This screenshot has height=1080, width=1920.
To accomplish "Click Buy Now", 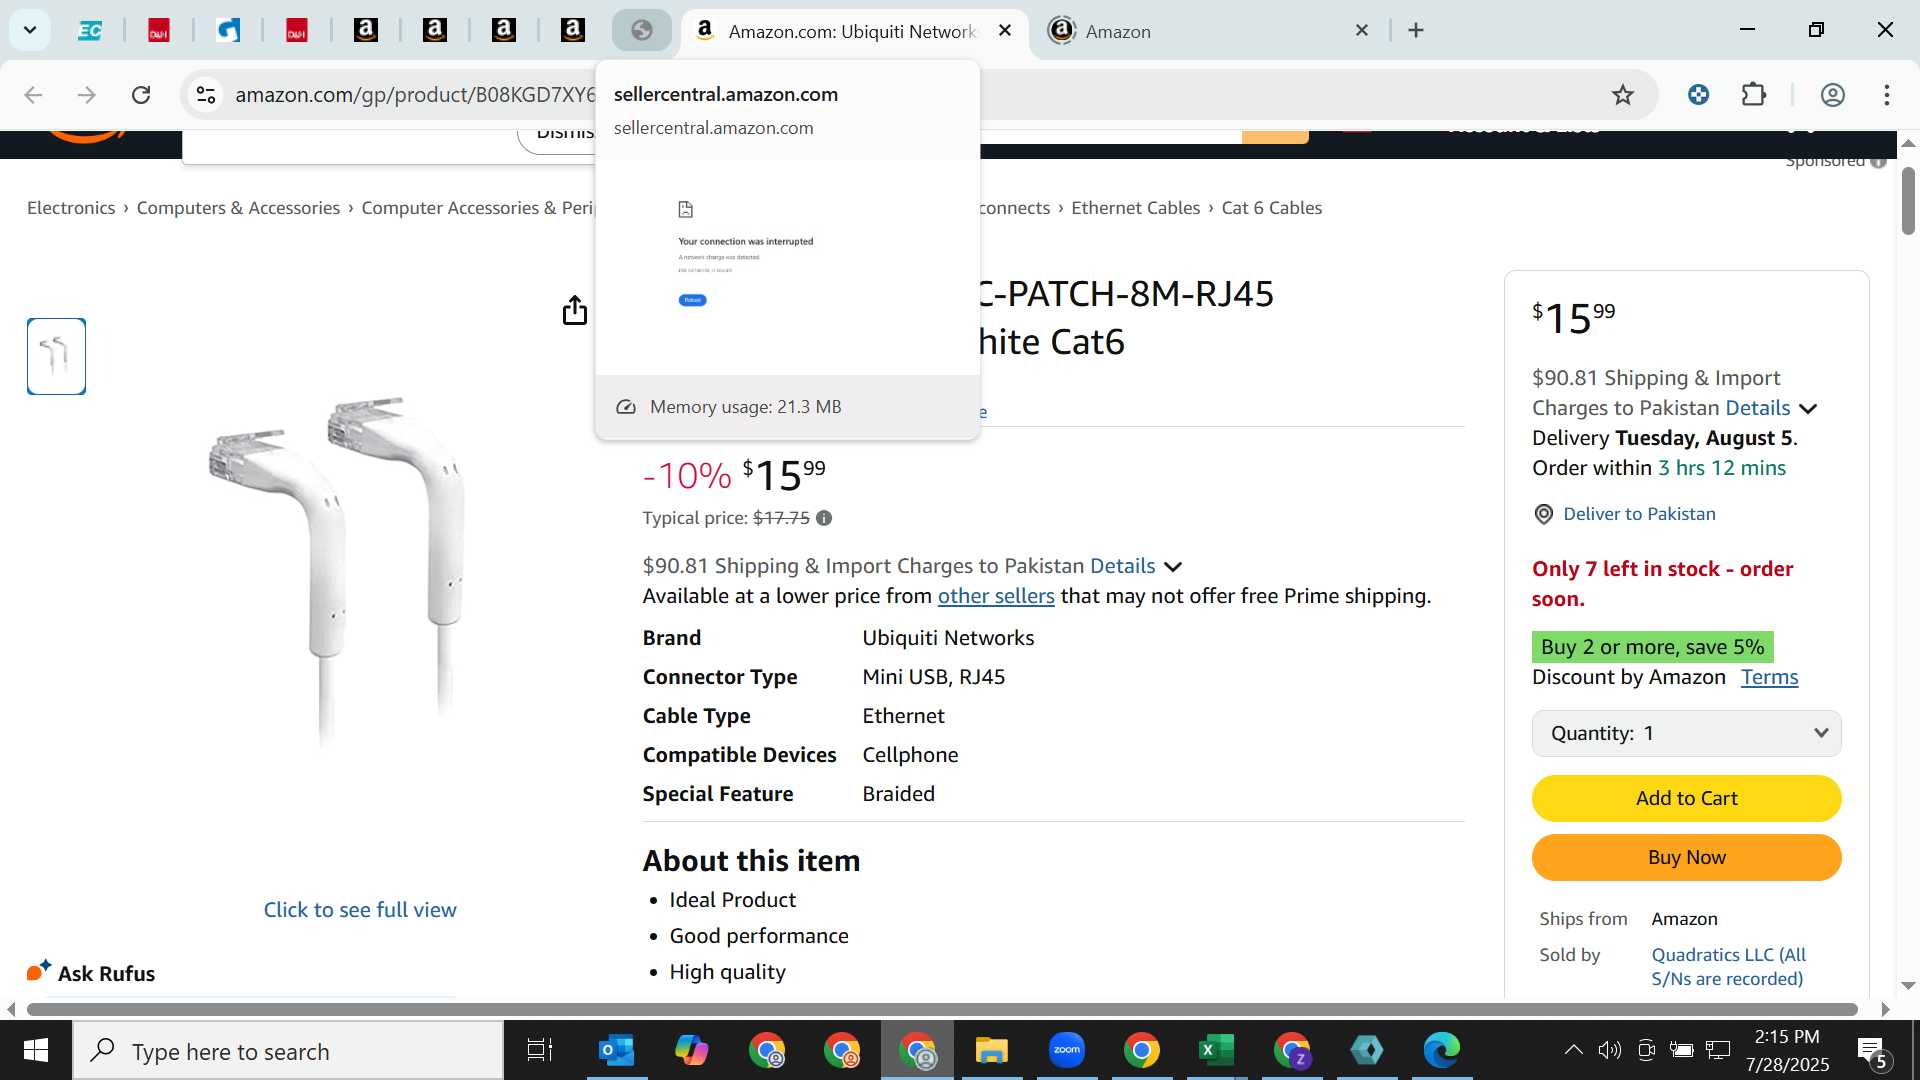I will tap(1686, 857).
